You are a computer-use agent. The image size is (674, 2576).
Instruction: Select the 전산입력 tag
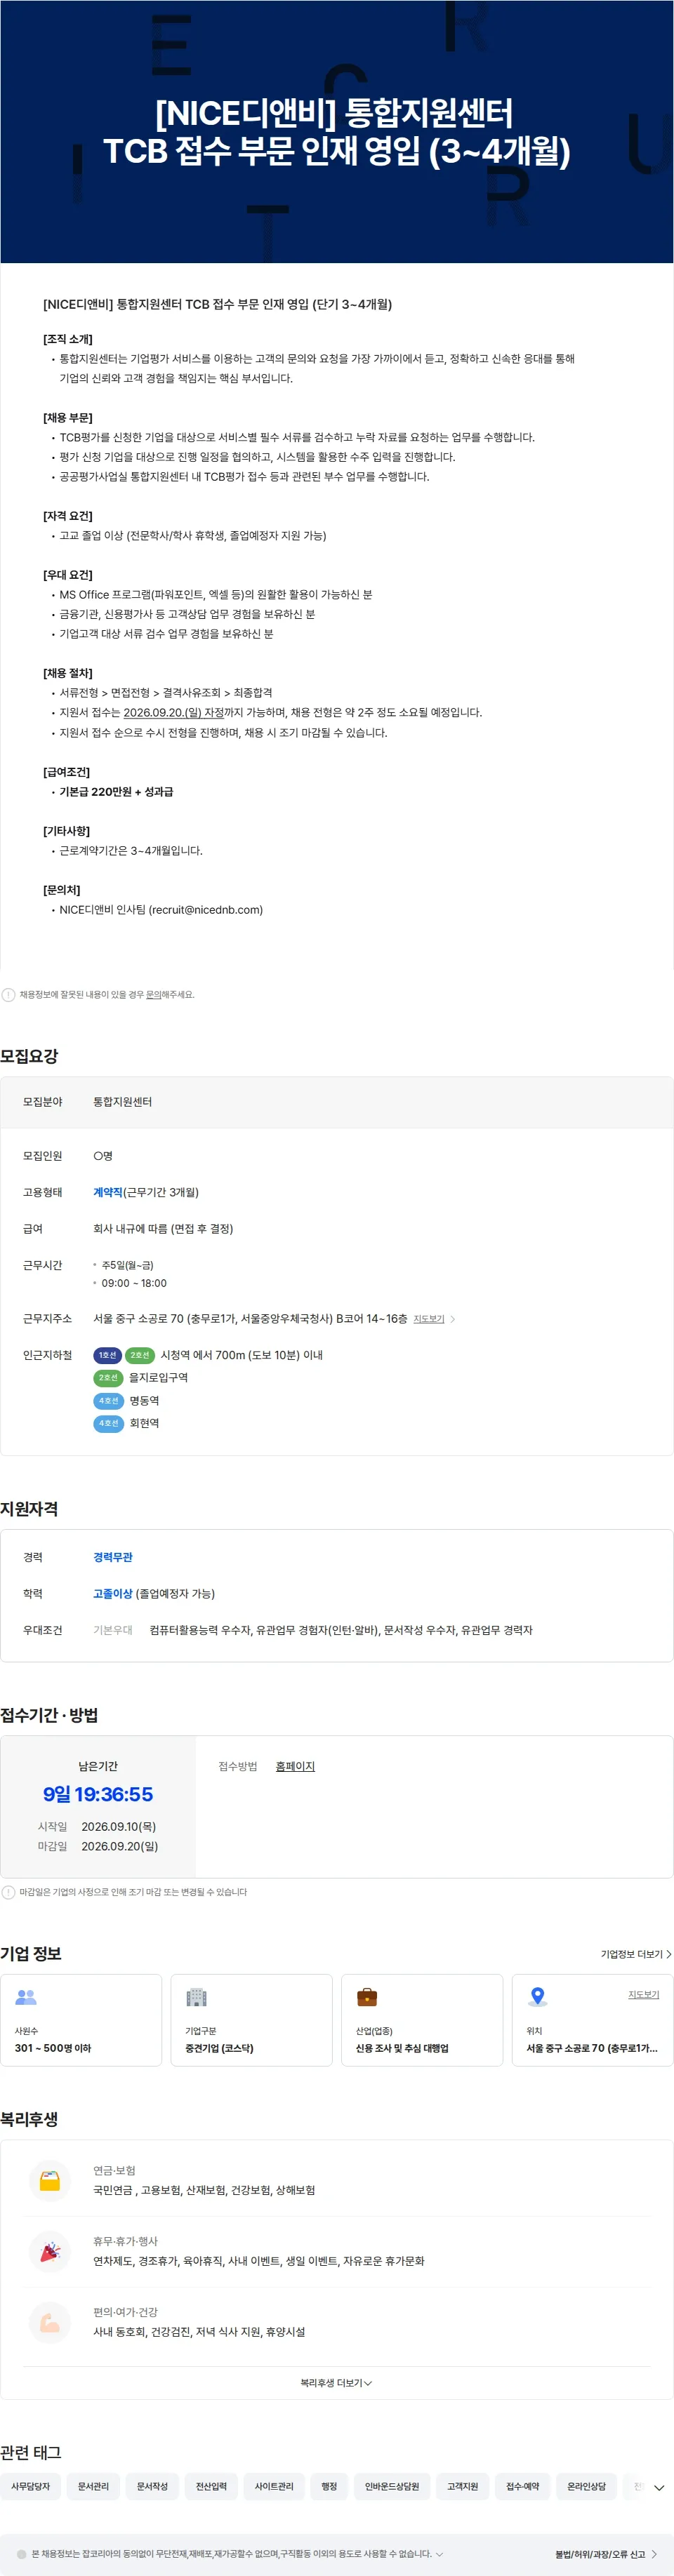pos(211,2486)
